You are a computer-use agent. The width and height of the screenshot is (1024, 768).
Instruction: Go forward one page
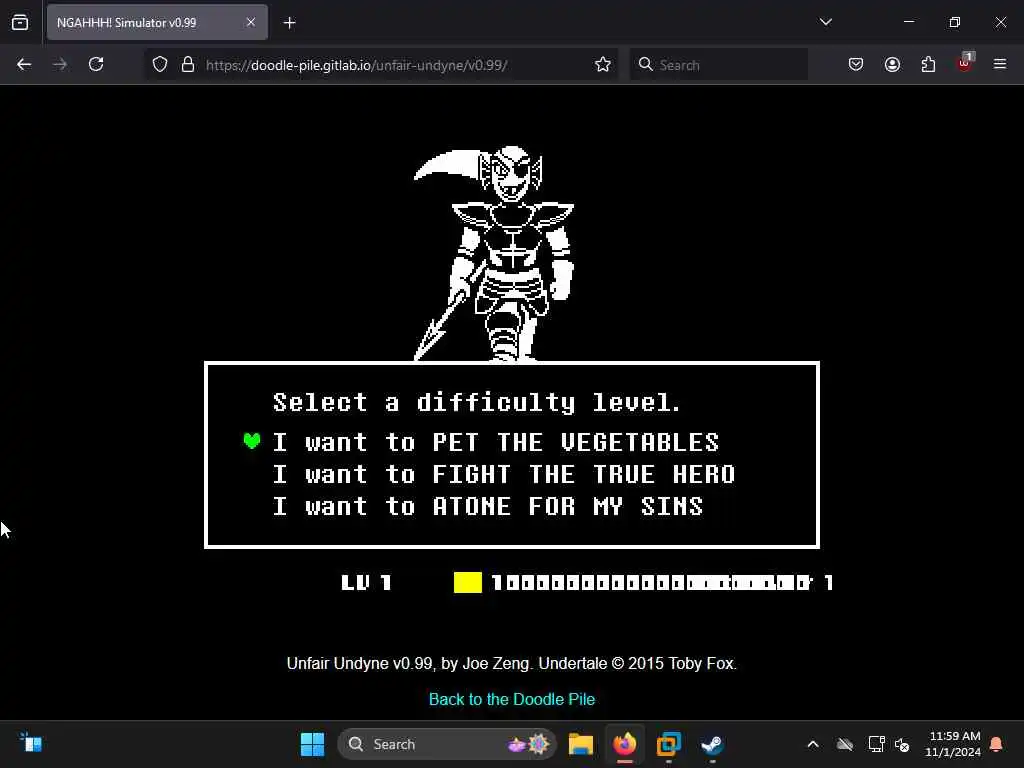pyautogui.click(x=60, y=64)
